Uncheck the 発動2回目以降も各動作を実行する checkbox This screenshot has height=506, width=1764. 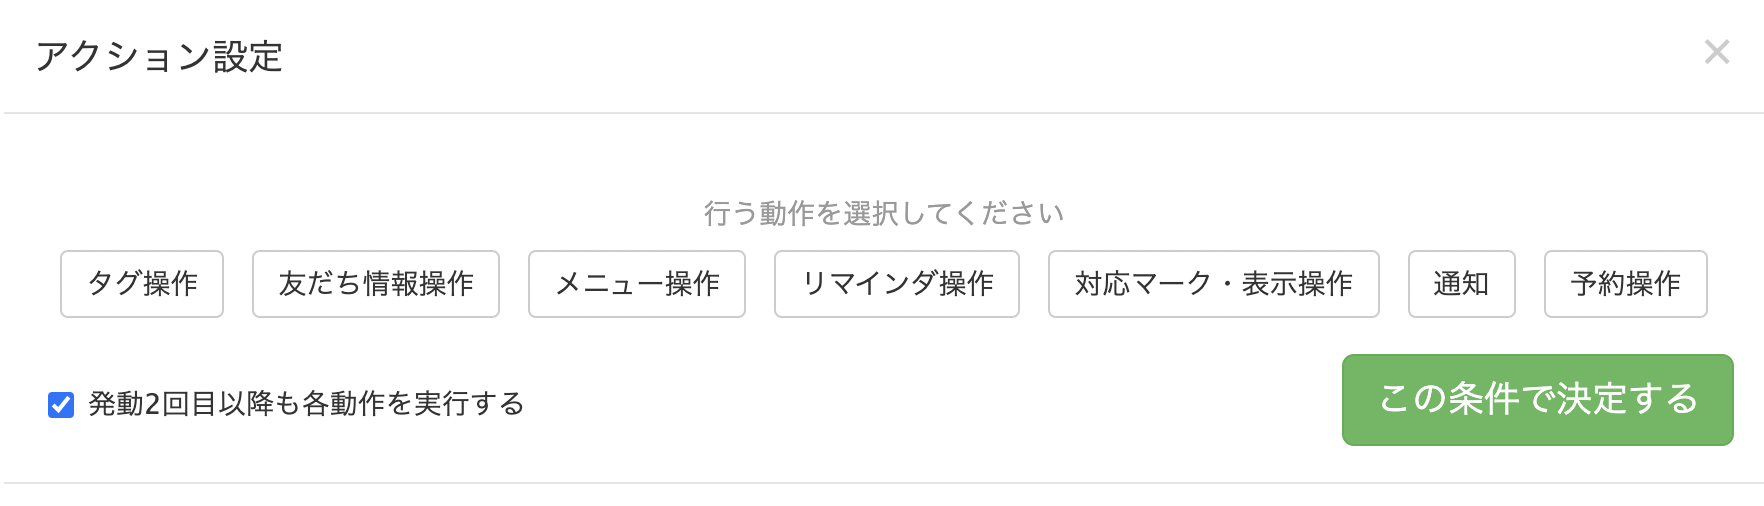(61, 404)
